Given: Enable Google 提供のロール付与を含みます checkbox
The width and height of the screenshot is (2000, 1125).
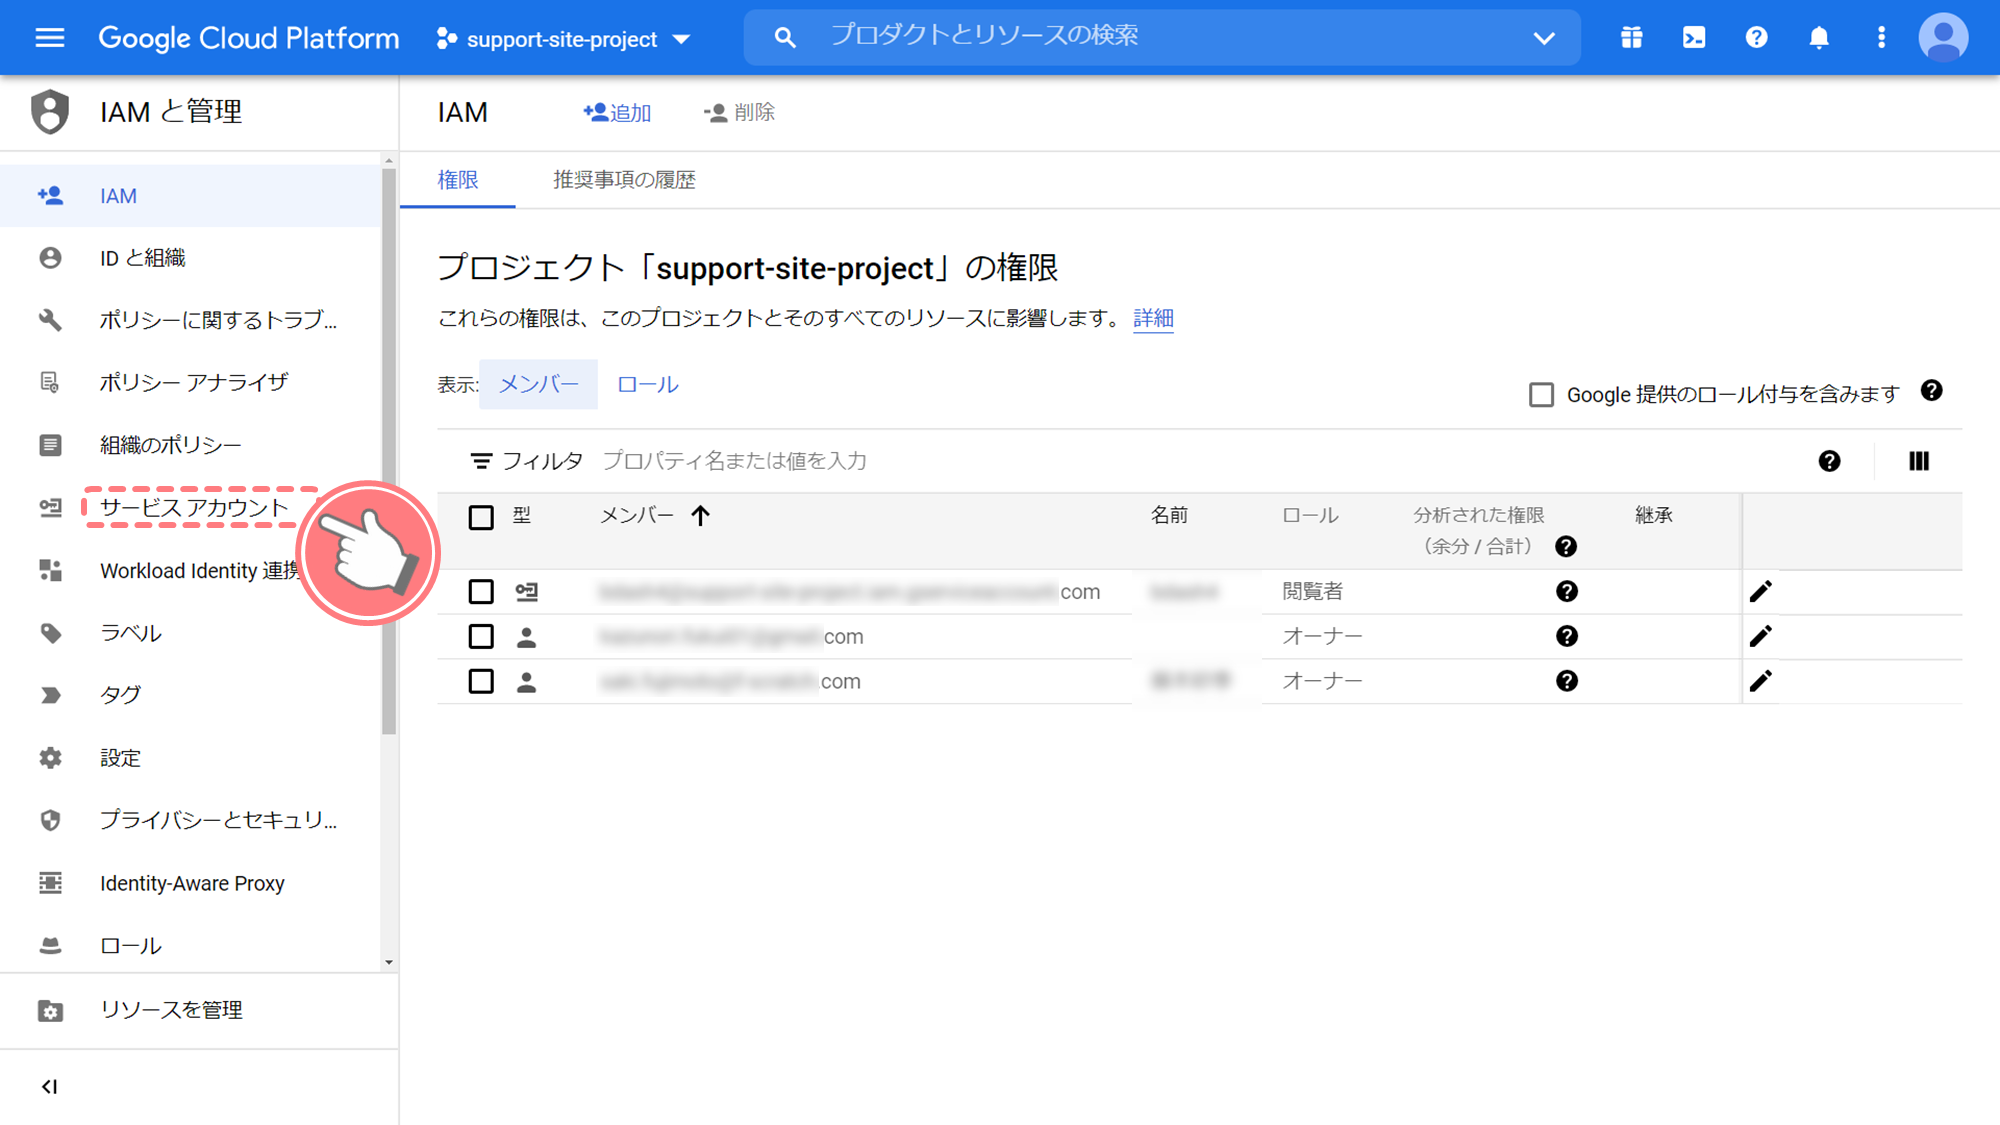Looking at the screenshot, I should pyautogui.click(x=1541, y=395).
